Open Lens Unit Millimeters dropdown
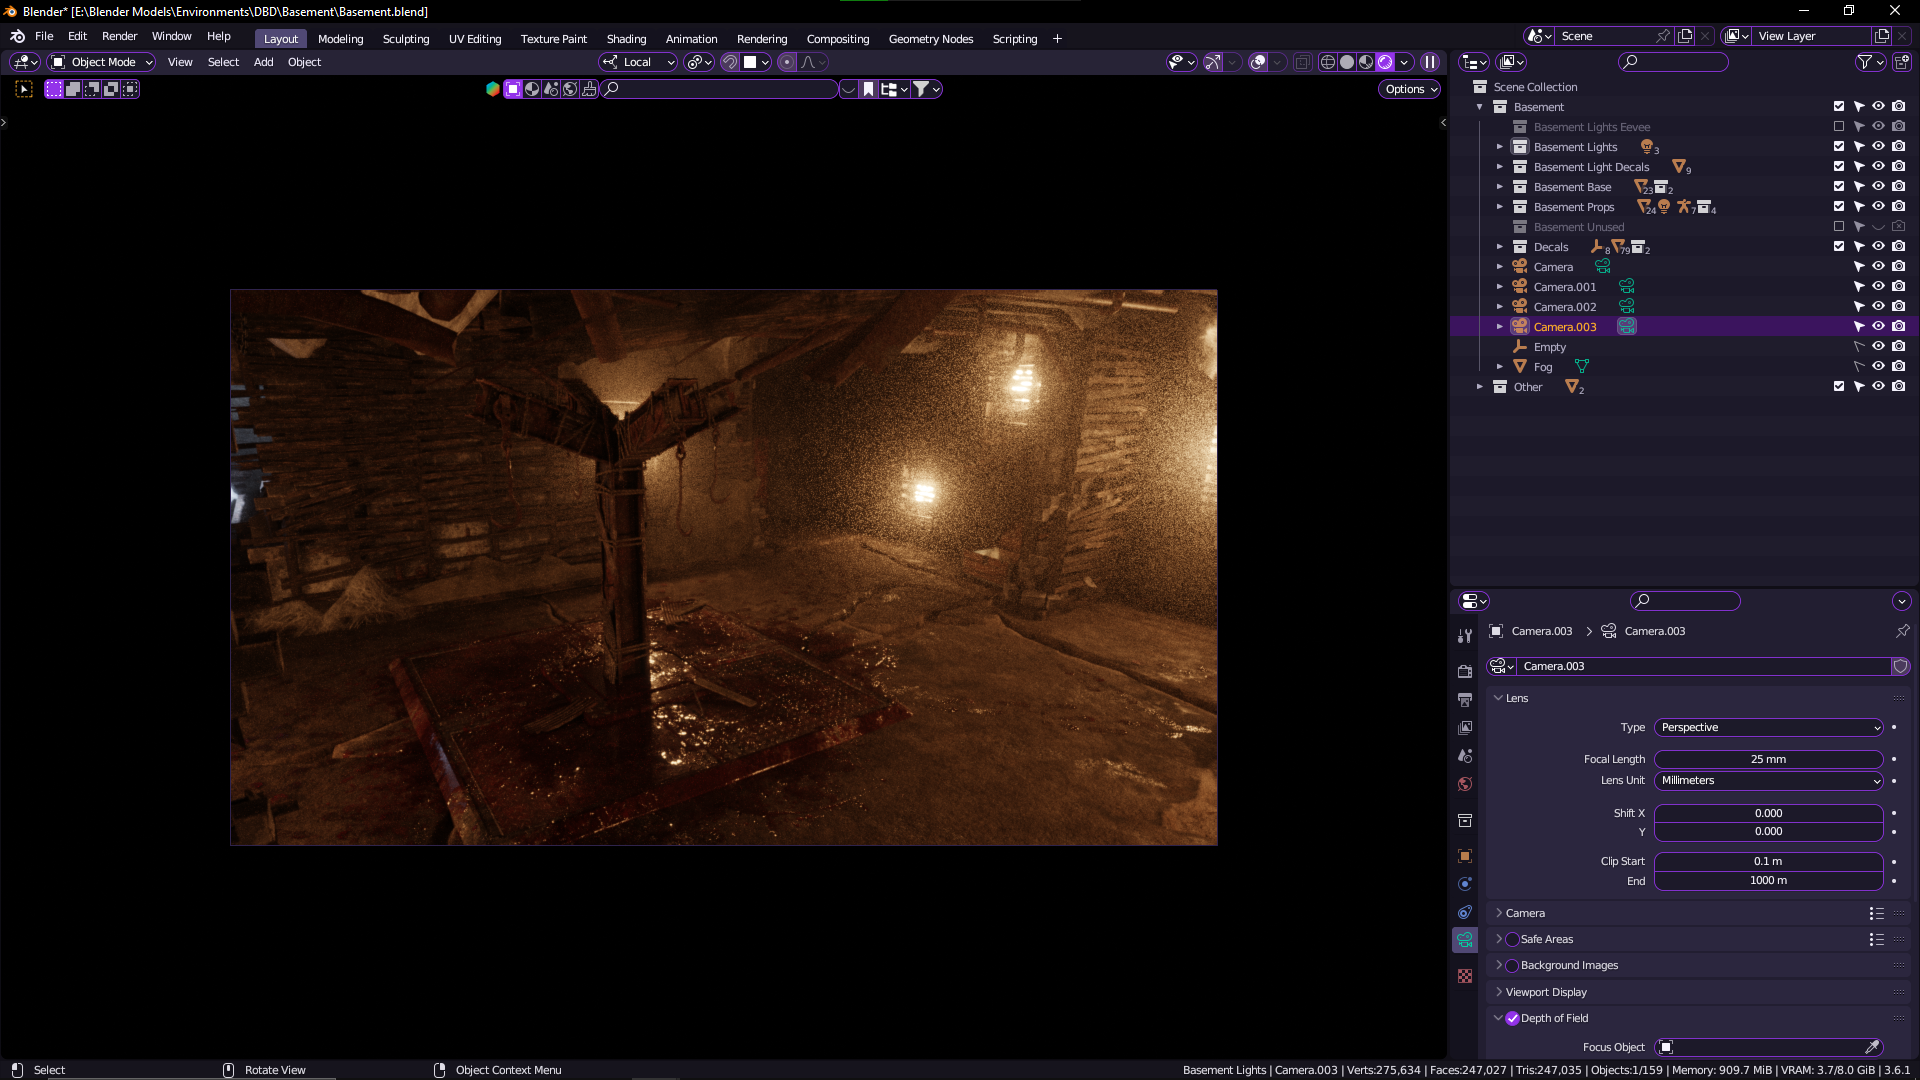This screenshot has height=1080, width=1920. pos(1768,780)
